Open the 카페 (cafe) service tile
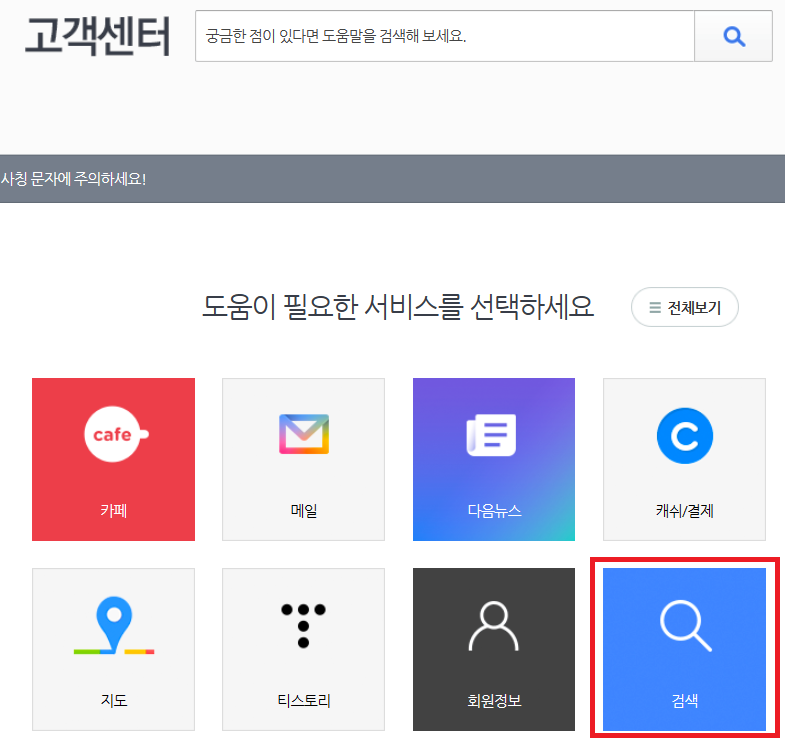 pyautogui.click(x=114, y=459)
